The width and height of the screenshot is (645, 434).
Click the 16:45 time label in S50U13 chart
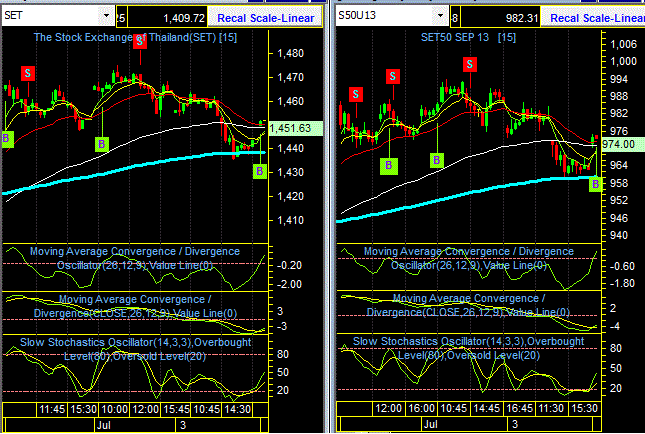pos(518,409)
